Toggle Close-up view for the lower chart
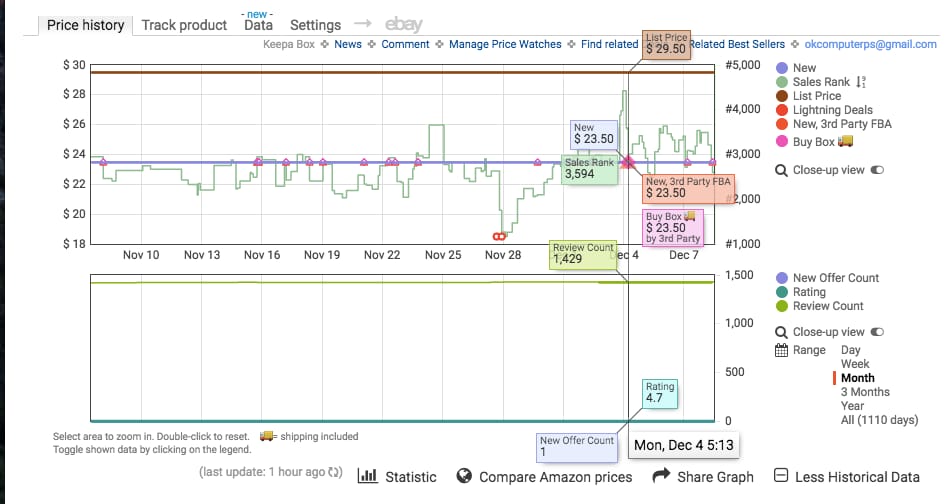Viewport: 947px width, 504px height. click(878, 332)
